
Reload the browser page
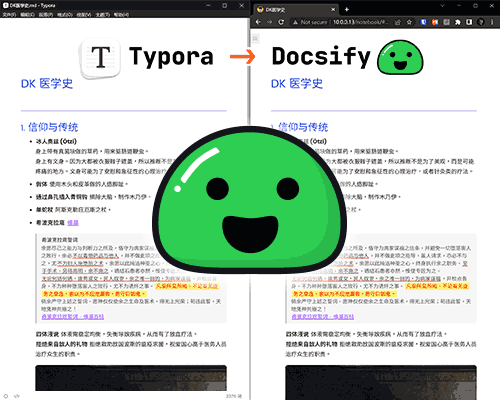(x=281, y=22)
